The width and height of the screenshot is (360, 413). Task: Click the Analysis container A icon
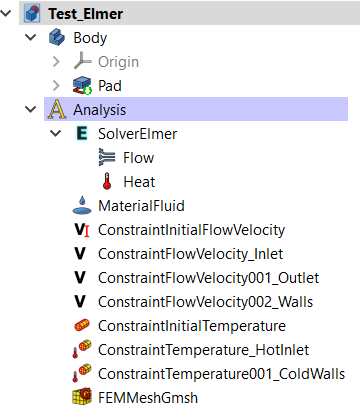pyautogui.click(x=57, y=110)
